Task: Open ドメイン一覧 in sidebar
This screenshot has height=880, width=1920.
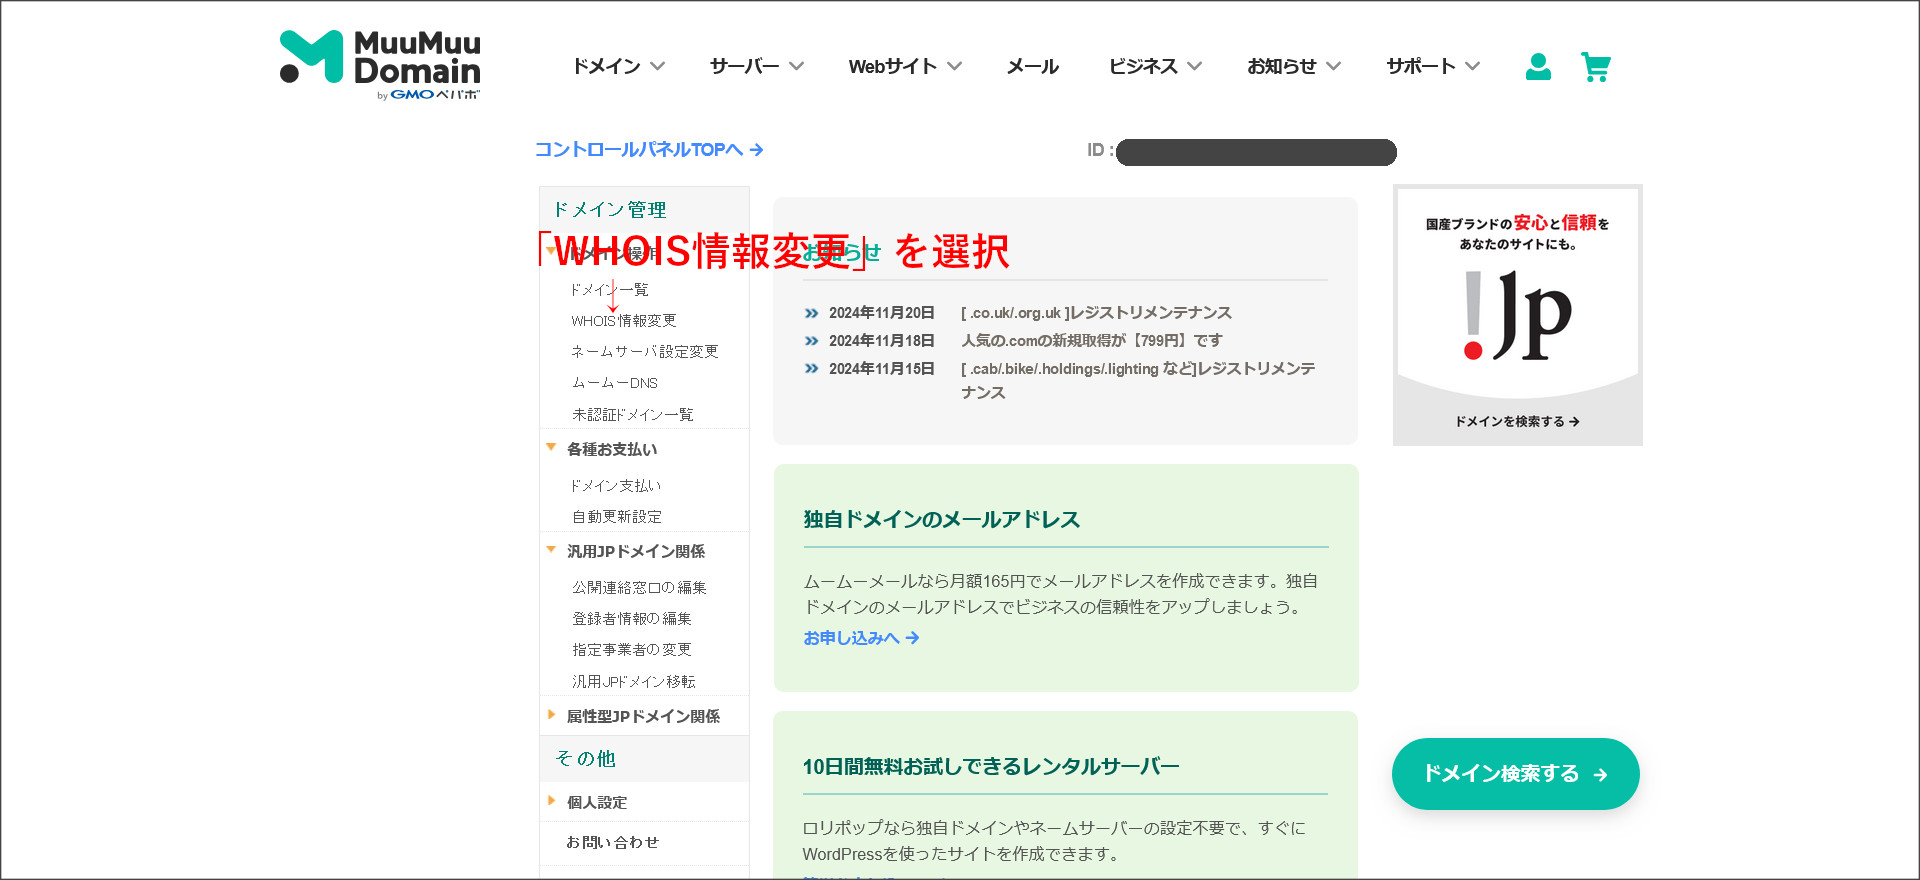Action: point(609,290)
